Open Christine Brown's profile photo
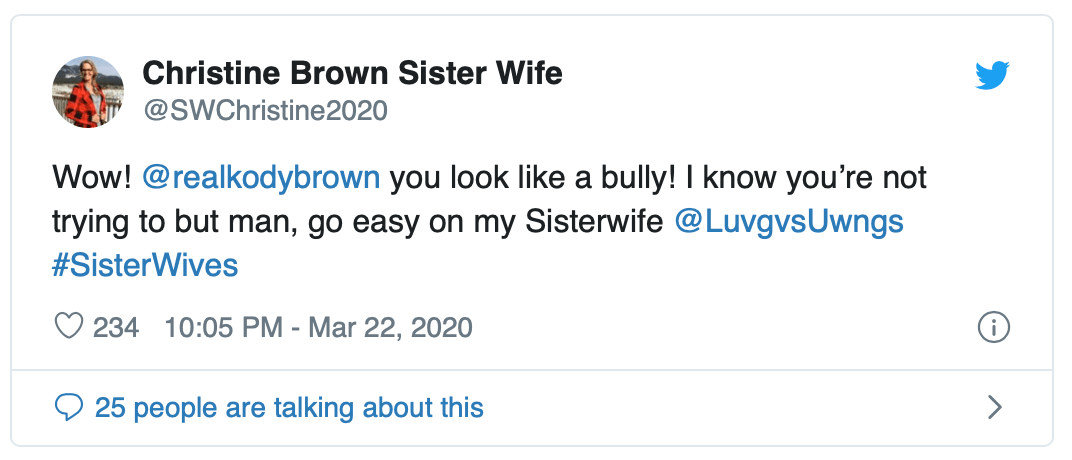Viewport: 1072px width, 460px height. click(88, 92)
